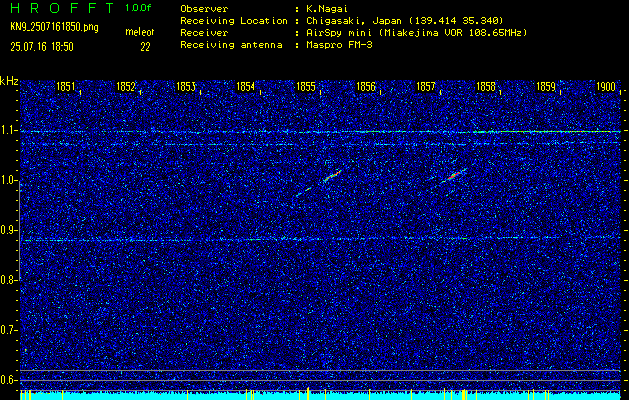Click the 1856 time marker
Screen dimensions: 629x400
(366, 87)
